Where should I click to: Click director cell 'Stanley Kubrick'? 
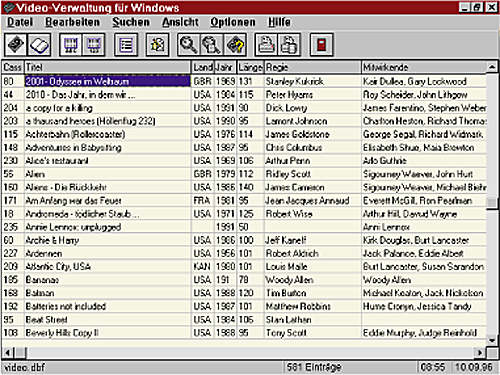coord(313,81)
